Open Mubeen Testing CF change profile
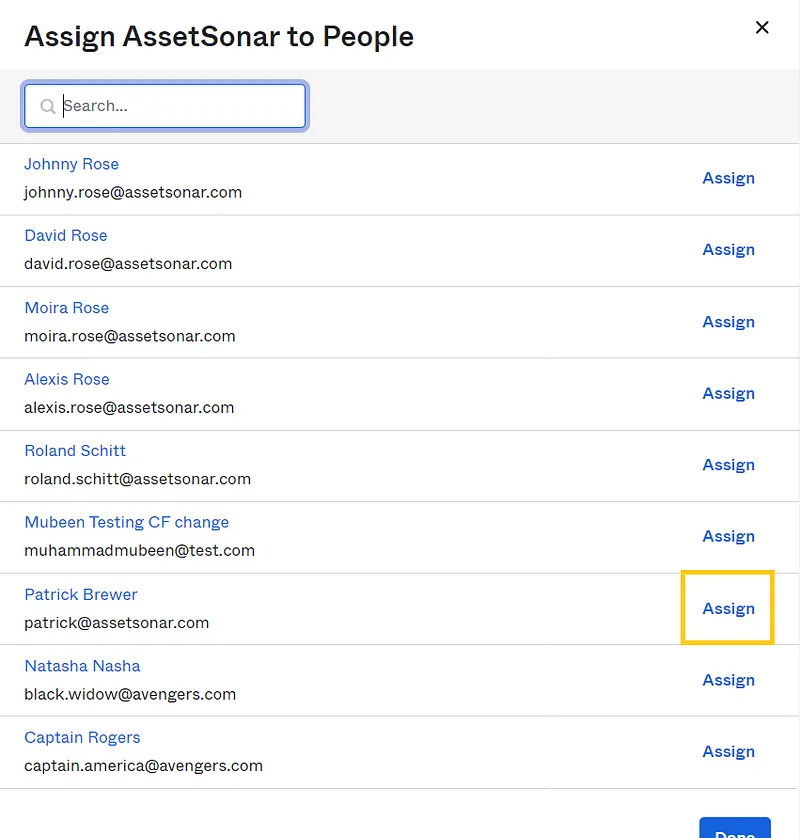 [x=126, y=522]
